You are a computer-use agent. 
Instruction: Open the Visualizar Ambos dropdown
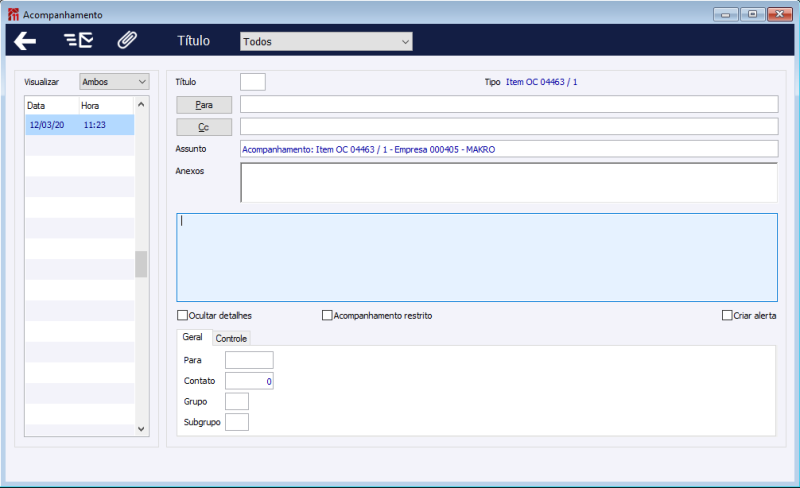(x=114, y=82)
